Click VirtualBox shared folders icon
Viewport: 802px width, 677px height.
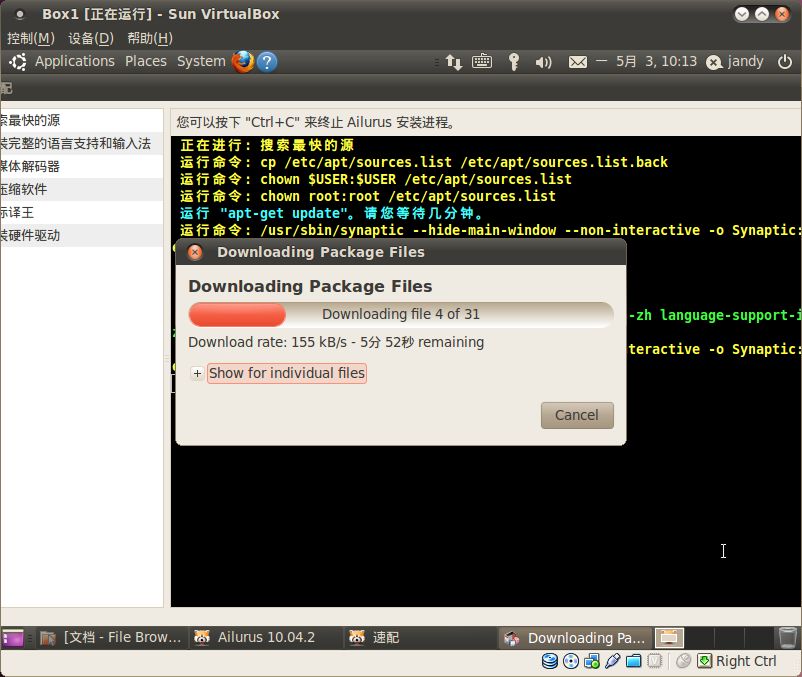pos(633,661)
